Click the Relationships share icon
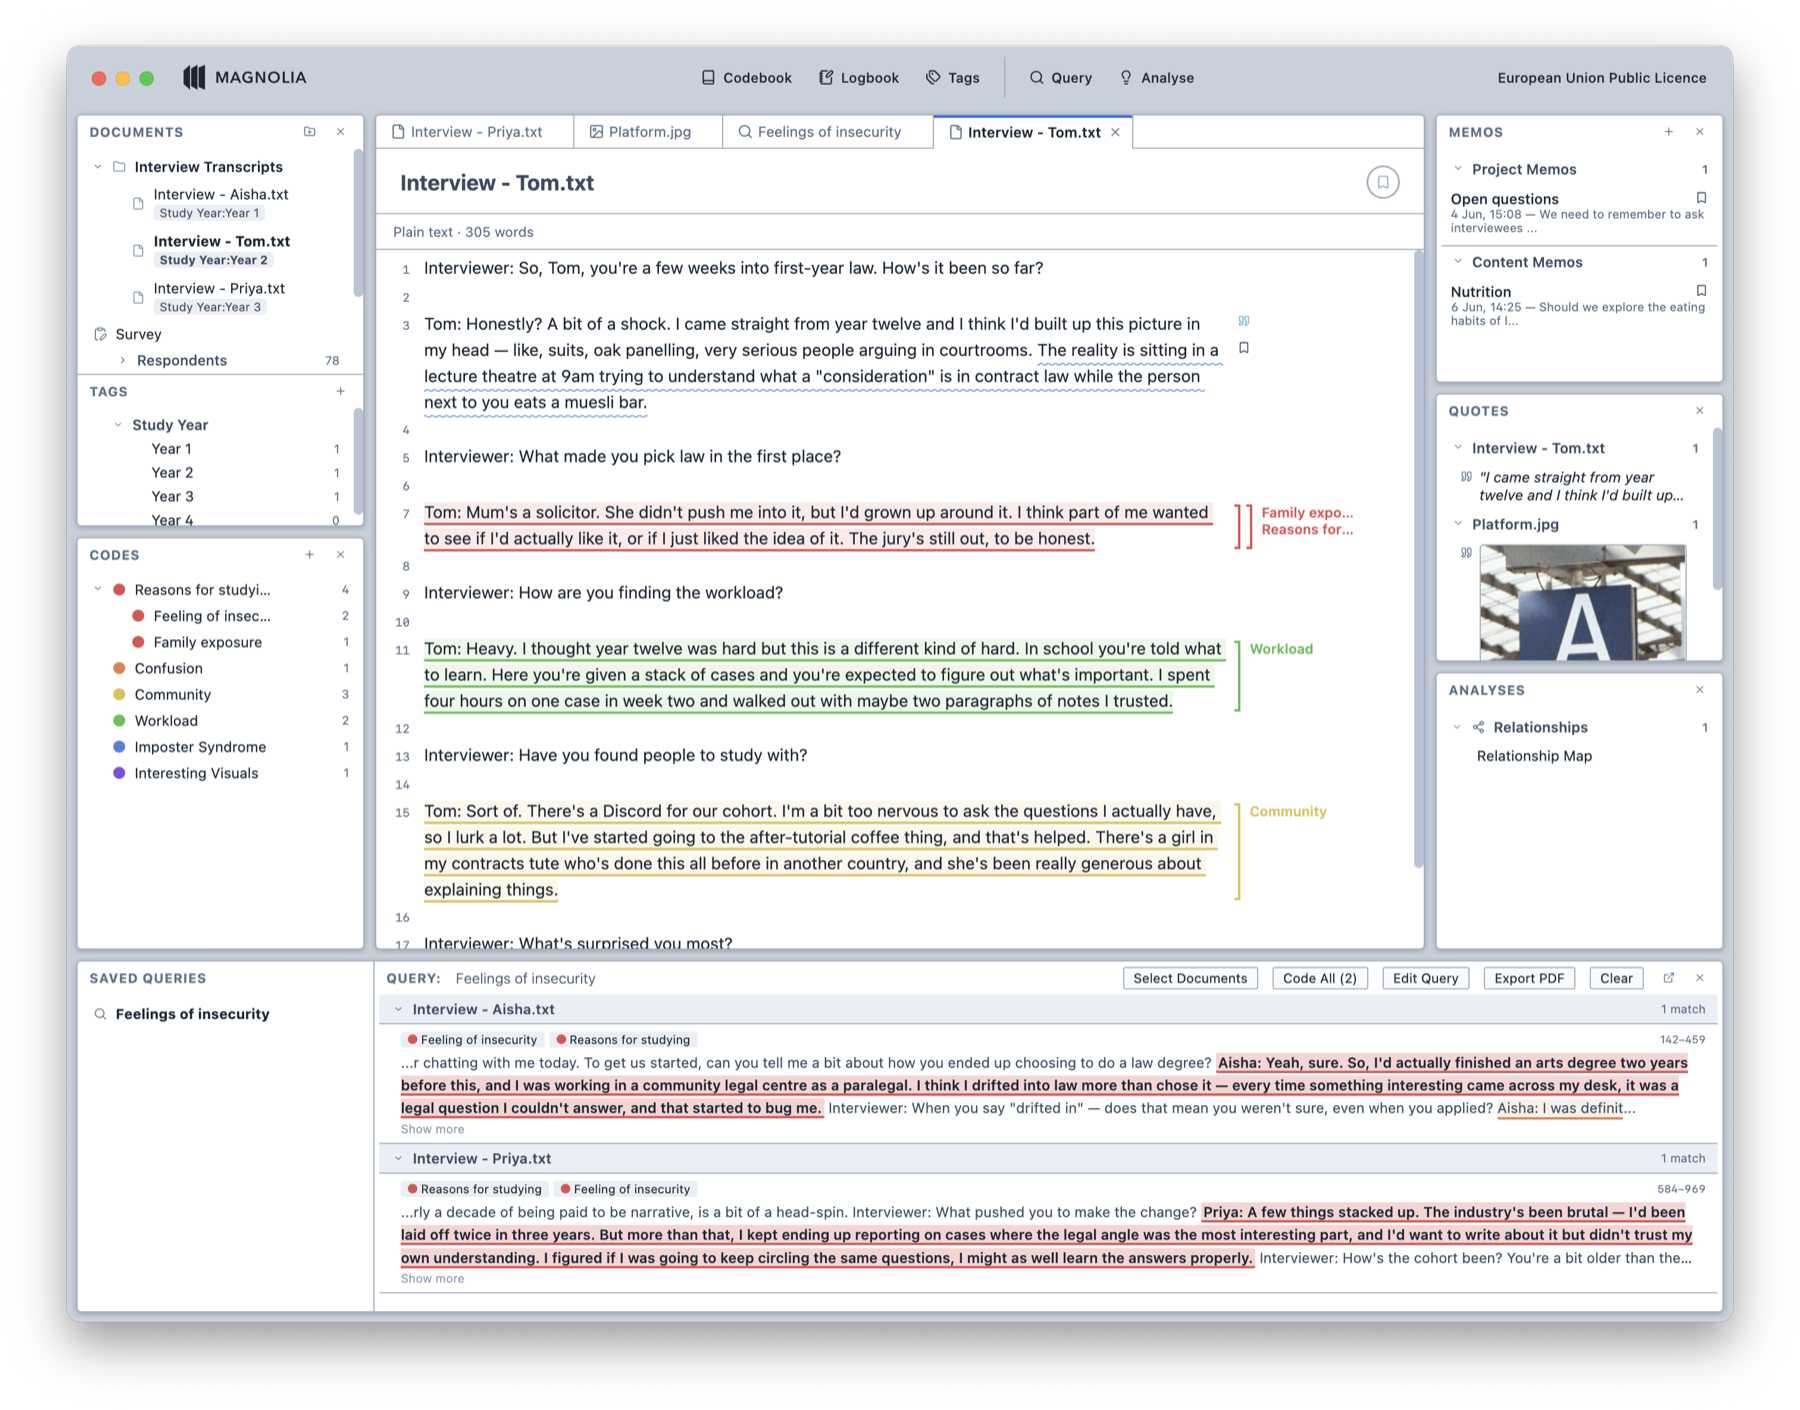This screenshot has height=1410, width=1800. coord(1479,727)
